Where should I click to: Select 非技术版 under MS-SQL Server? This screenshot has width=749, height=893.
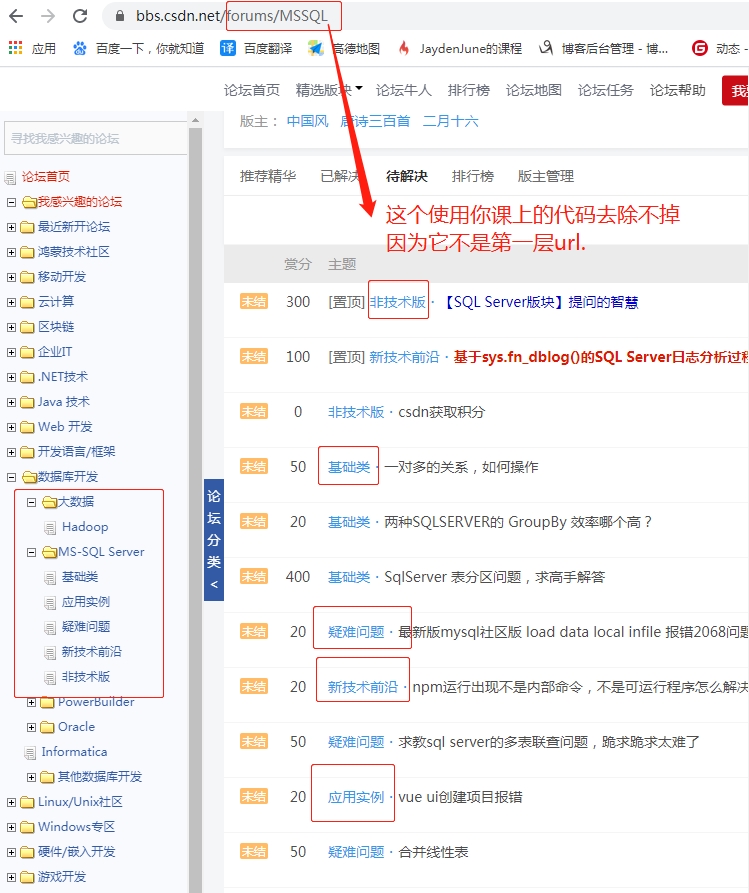coord(85,677)
